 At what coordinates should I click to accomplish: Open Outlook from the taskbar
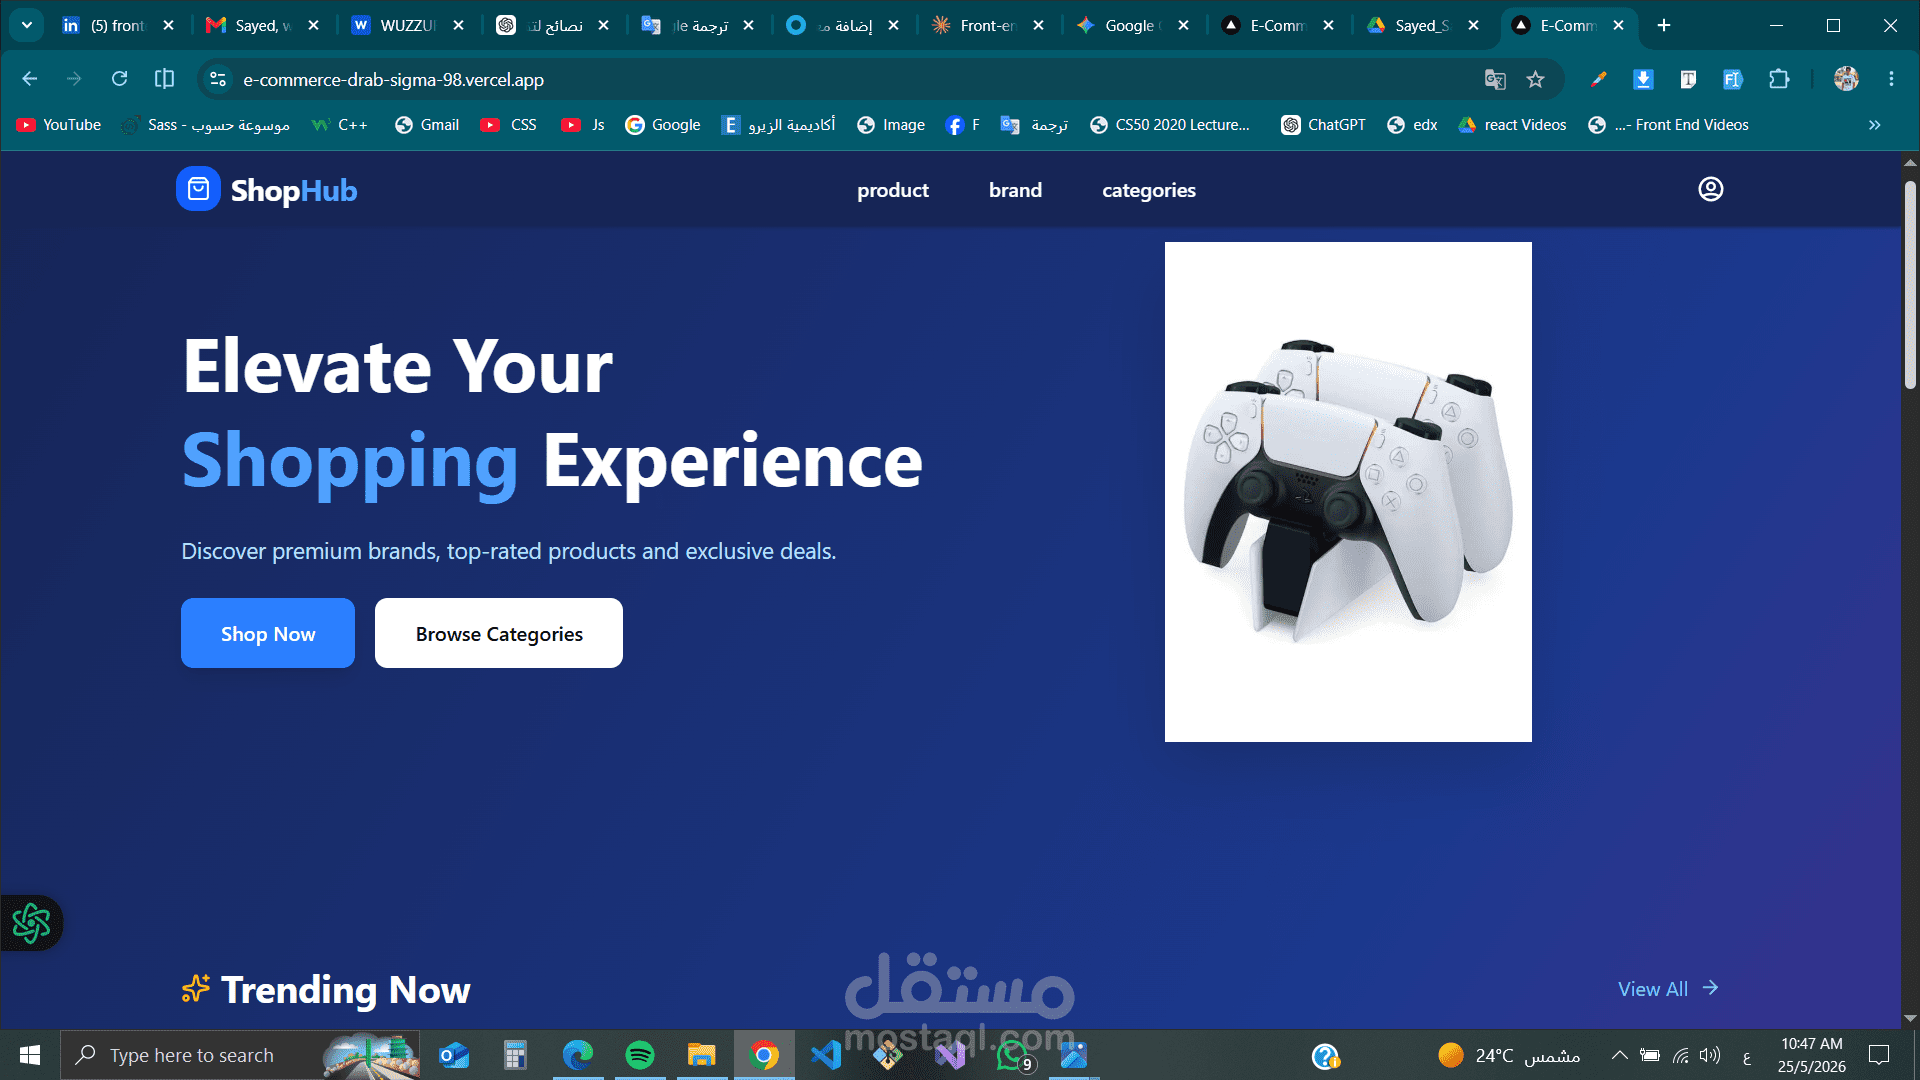tap(454, 1055)
